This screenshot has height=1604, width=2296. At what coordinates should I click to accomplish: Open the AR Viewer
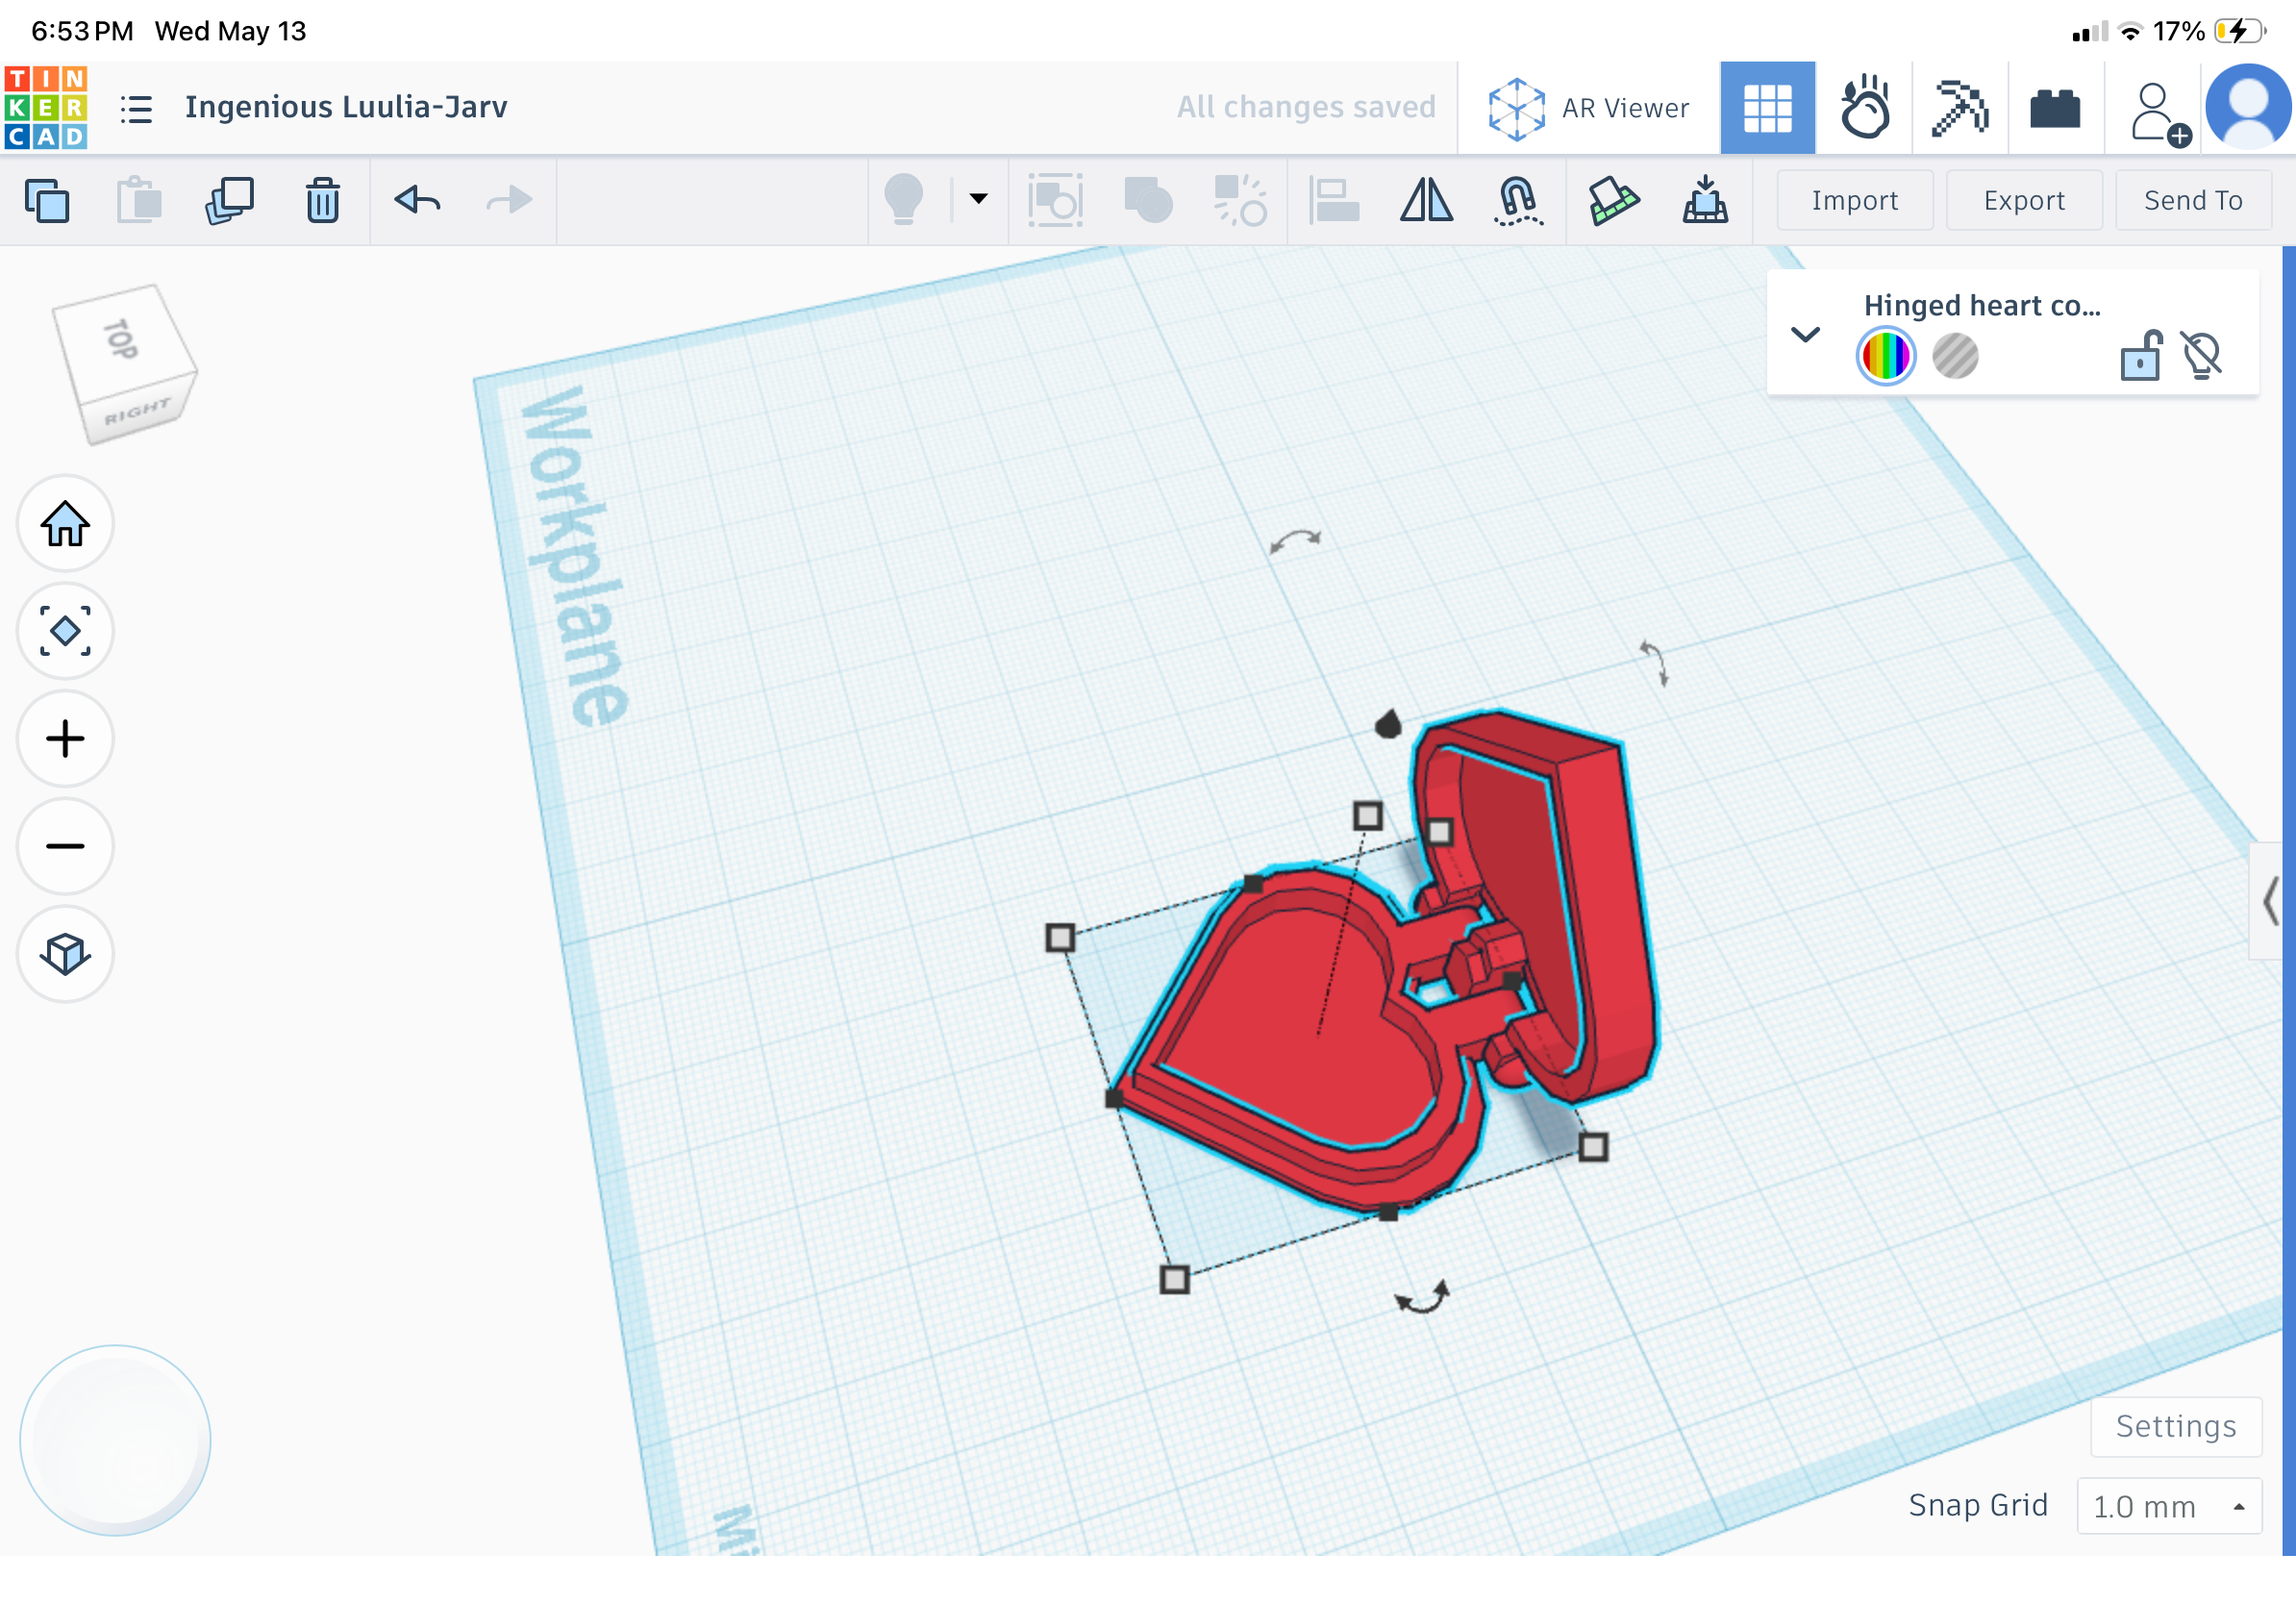[x=1588, y=108]
